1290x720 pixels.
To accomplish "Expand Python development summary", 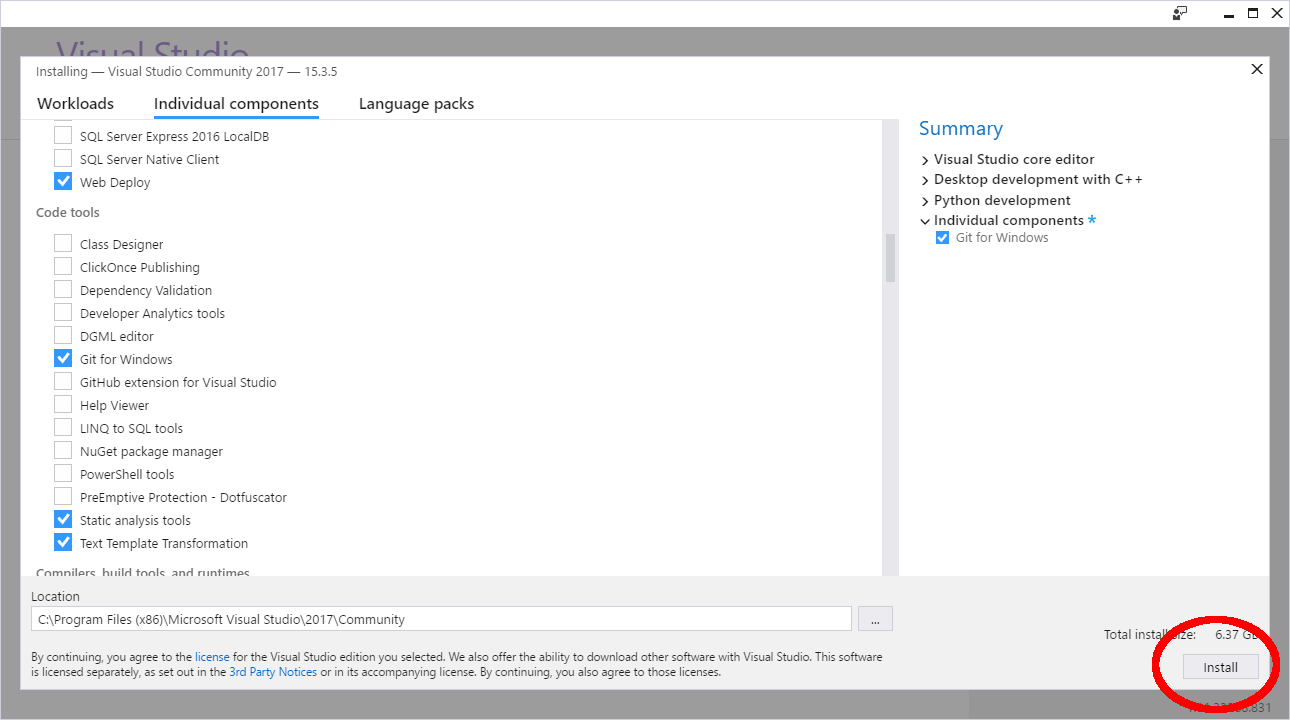I will tap(925, 201).
